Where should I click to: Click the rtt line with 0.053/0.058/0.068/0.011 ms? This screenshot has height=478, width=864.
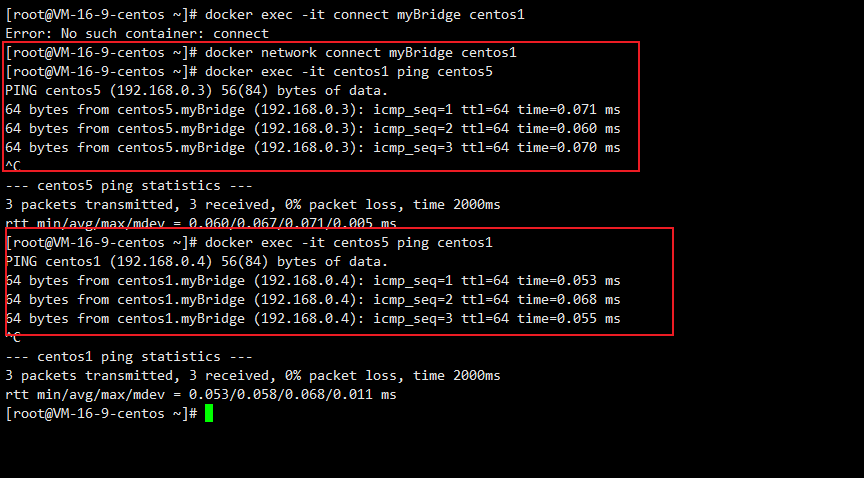point(200,394)
